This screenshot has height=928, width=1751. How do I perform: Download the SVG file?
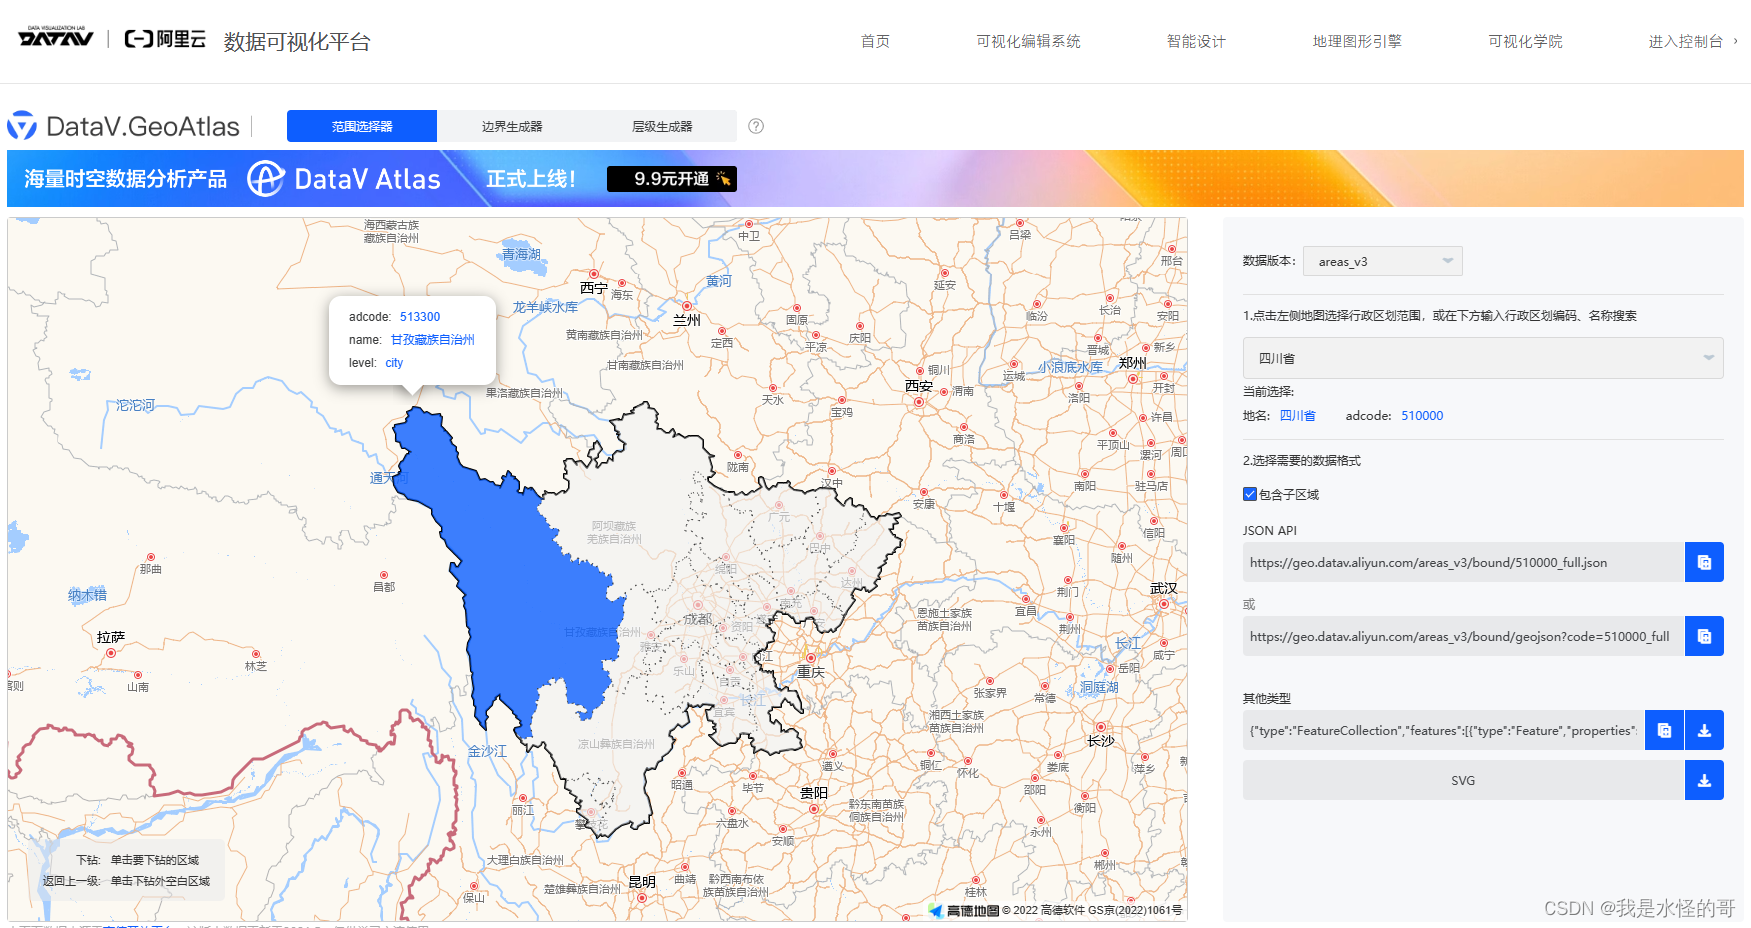[x=1704, y=780]
